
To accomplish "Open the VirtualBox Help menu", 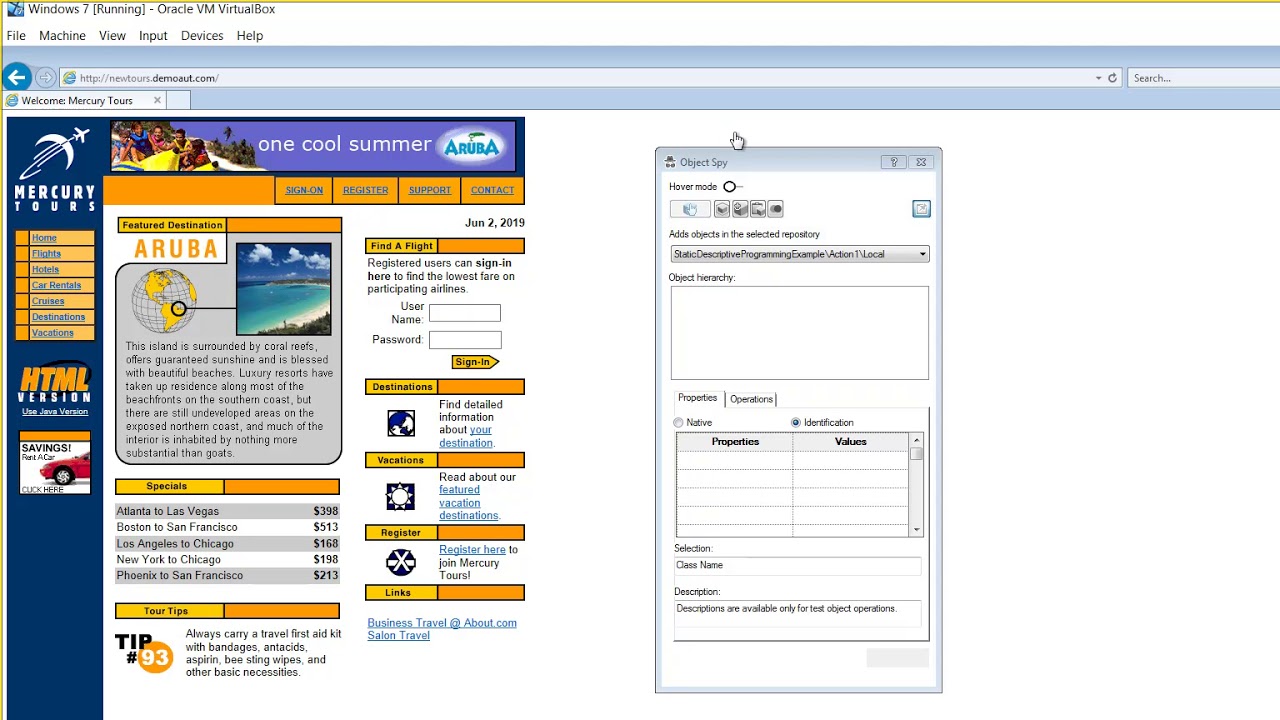I will 250,36.
